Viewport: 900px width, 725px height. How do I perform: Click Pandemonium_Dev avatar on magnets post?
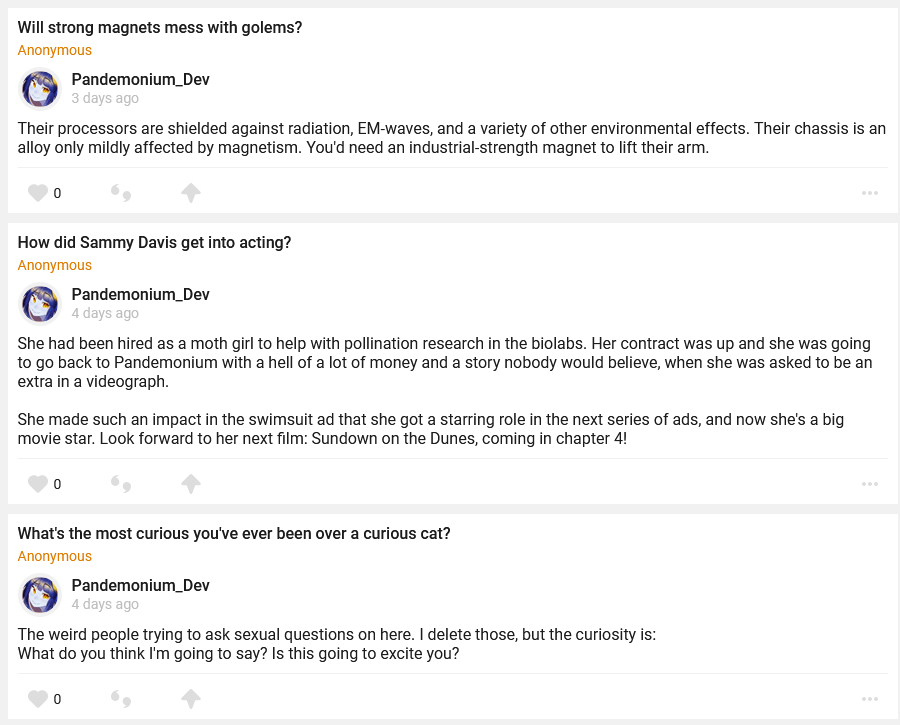41,89
